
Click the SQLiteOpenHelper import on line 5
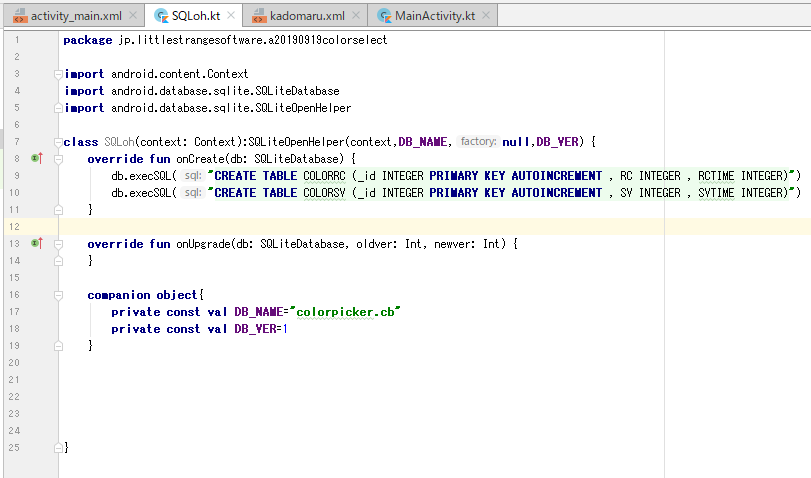(231, 108)
